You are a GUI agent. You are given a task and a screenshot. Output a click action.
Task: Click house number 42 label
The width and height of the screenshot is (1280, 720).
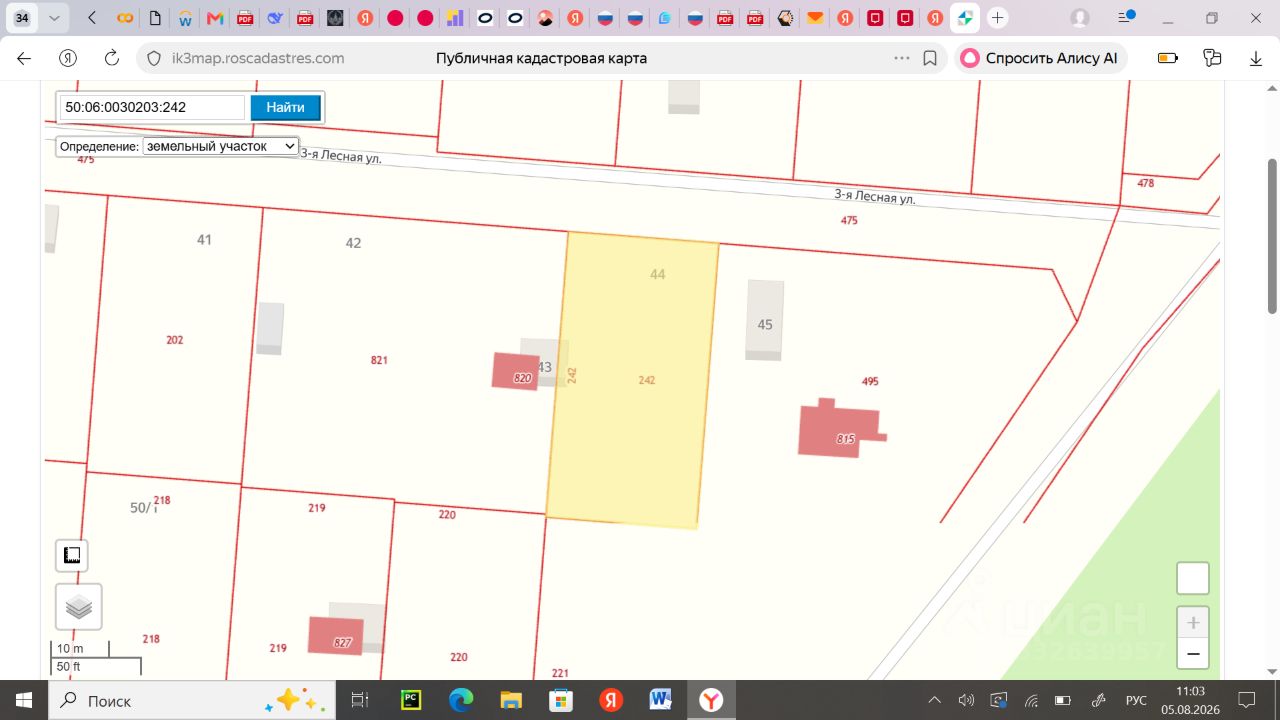[353, 242]
